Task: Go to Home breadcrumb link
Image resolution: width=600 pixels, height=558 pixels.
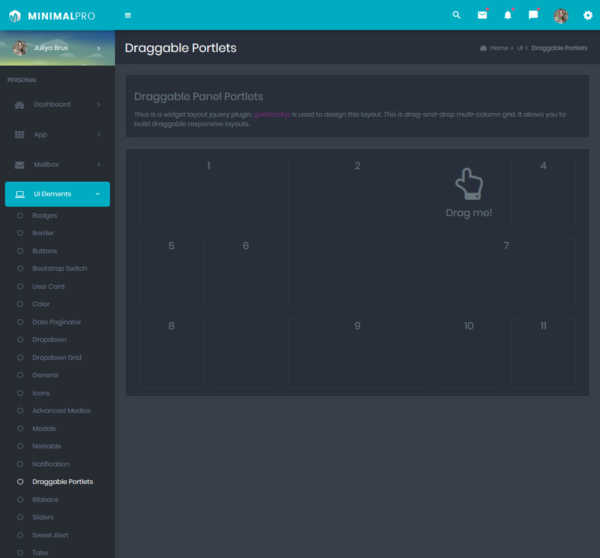Action: pos(499,48)
